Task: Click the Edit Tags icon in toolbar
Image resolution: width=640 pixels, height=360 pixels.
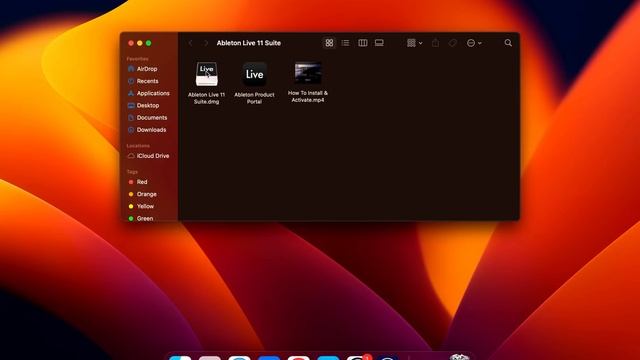Action: (x=452, y=43)
